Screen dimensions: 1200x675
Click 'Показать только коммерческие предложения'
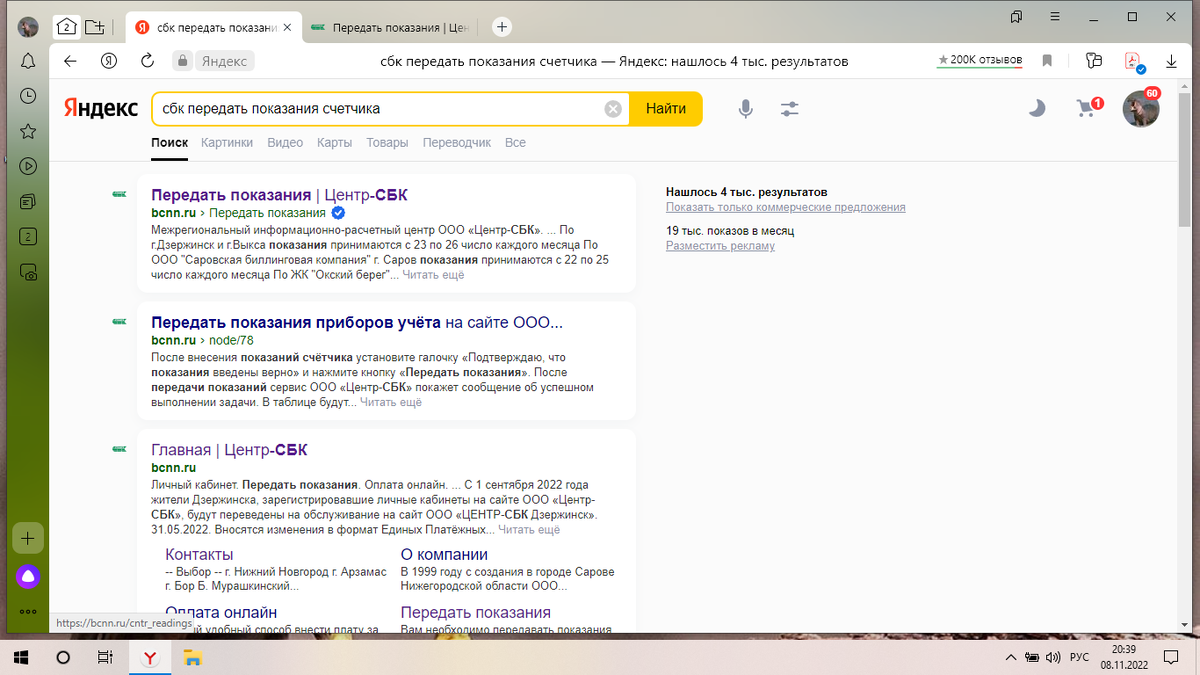point(786,207)
